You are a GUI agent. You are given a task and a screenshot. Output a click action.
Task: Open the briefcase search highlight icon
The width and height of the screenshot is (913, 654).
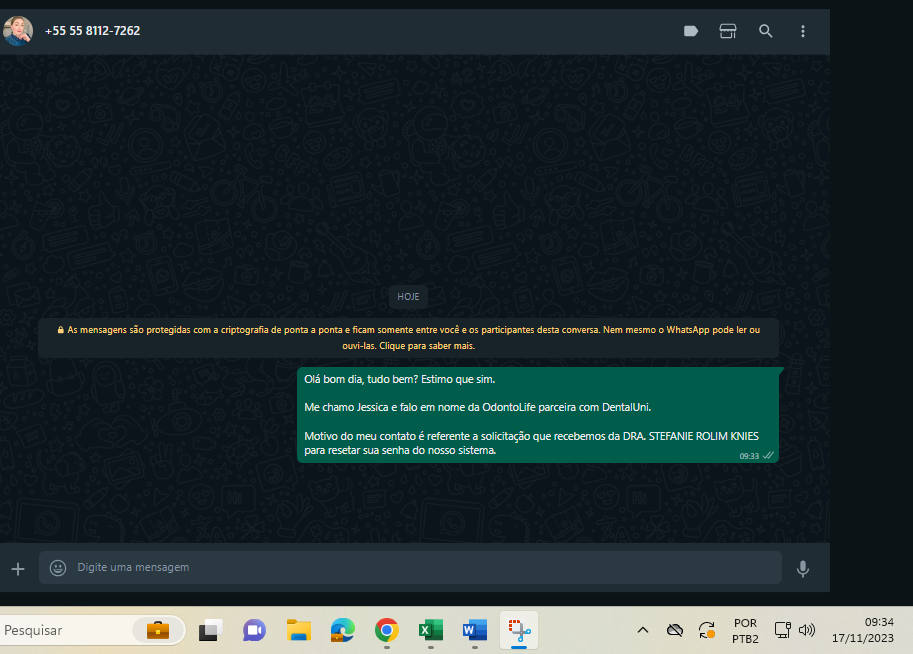[x=158, y=630]
